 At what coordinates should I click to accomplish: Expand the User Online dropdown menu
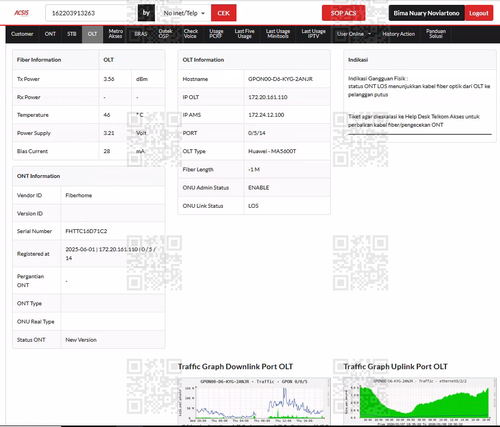354,34
